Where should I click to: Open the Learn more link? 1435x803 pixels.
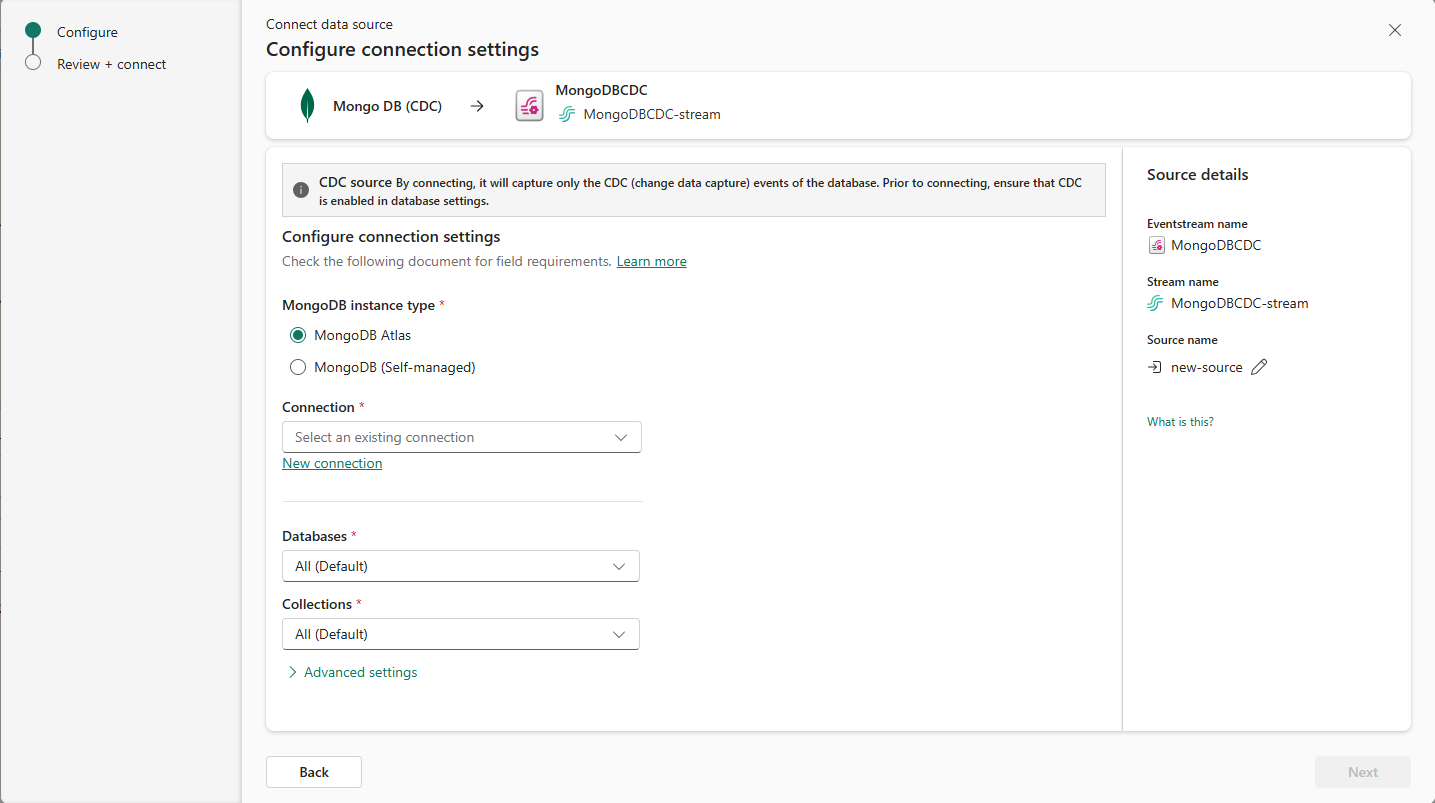click(651, 261)
